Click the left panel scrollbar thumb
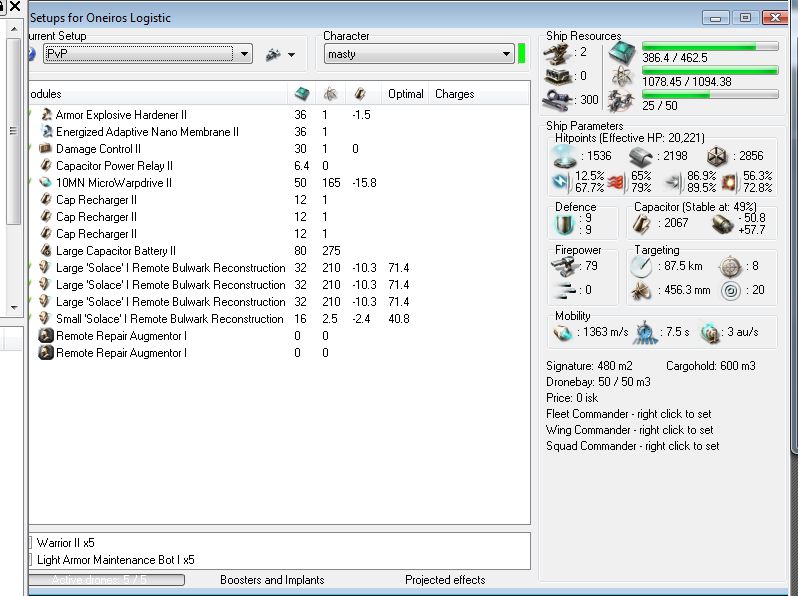The image size is (800, 596). pos(14,131)
